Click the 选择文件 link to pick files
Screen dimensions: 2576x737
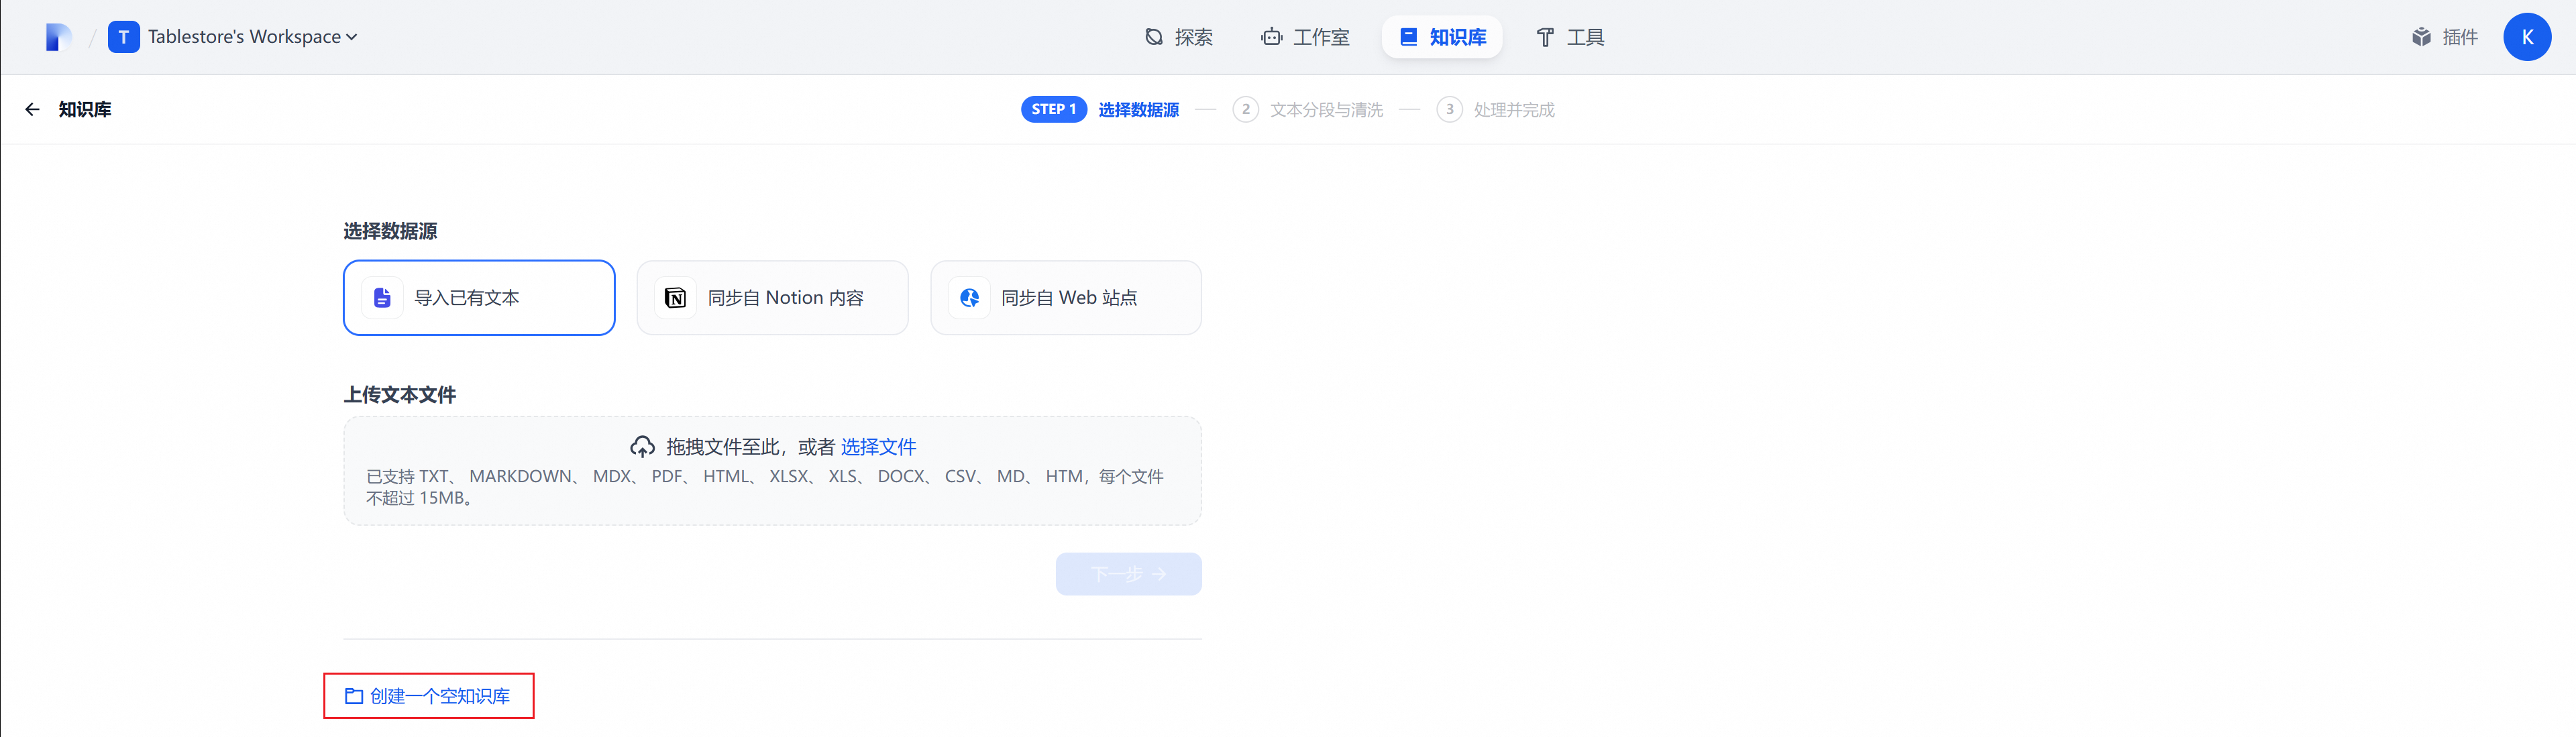tap(878, 446)
